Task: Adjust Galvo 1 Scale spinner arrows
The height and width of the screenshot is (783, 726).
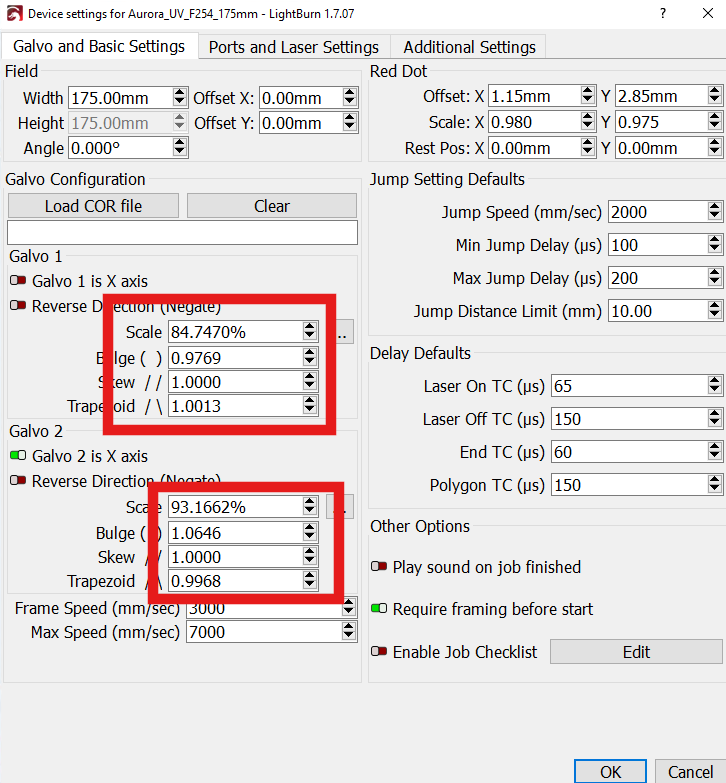Action: tap(310, 331)
